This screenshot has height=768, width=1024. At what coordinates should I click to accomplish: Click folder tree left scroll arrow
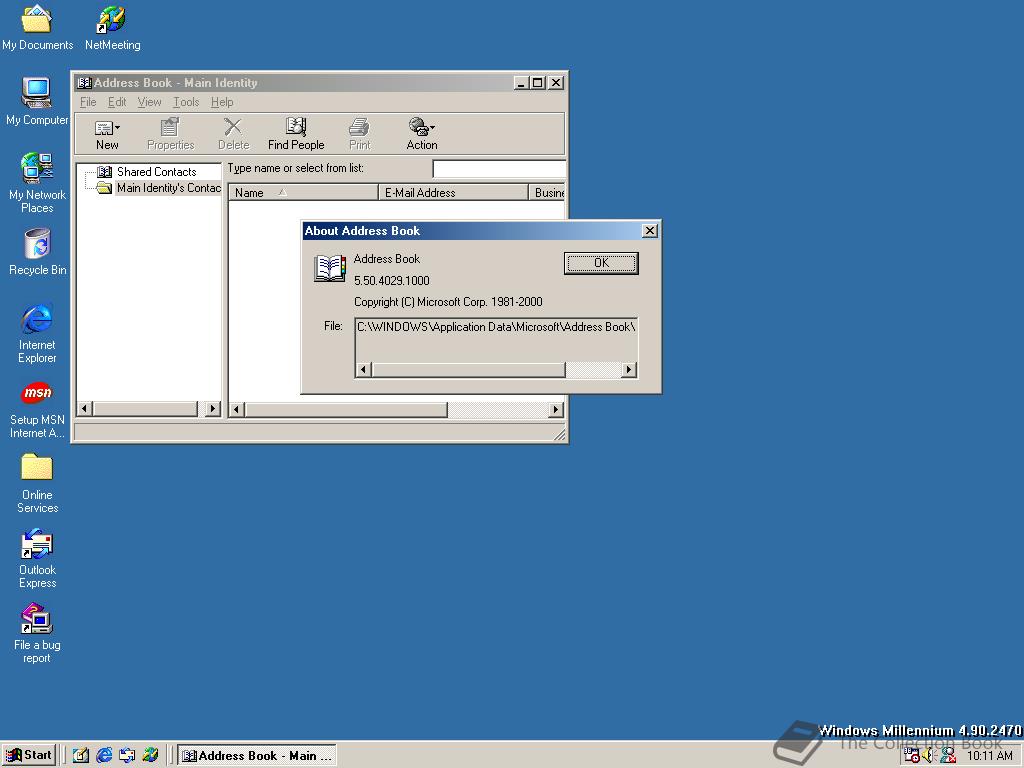point(84,409)
